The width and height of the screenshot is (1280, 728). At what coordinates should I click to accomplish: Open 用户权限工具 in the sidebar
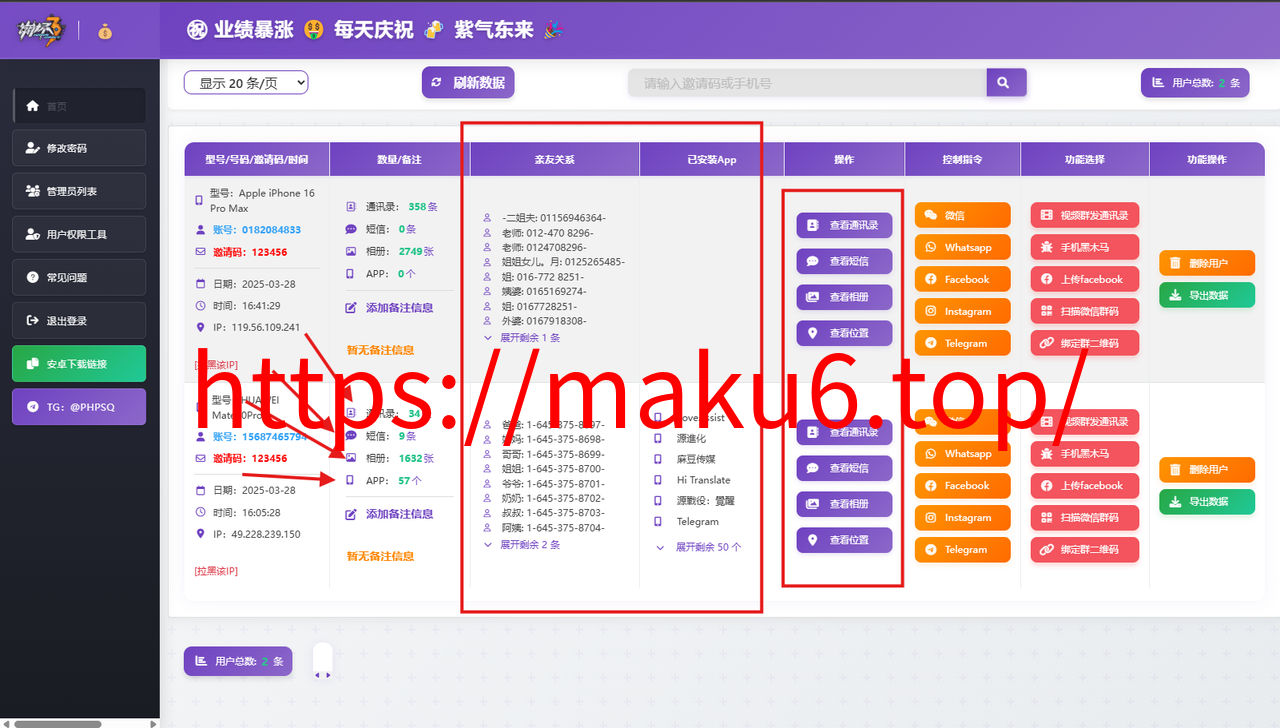[79, 234]
